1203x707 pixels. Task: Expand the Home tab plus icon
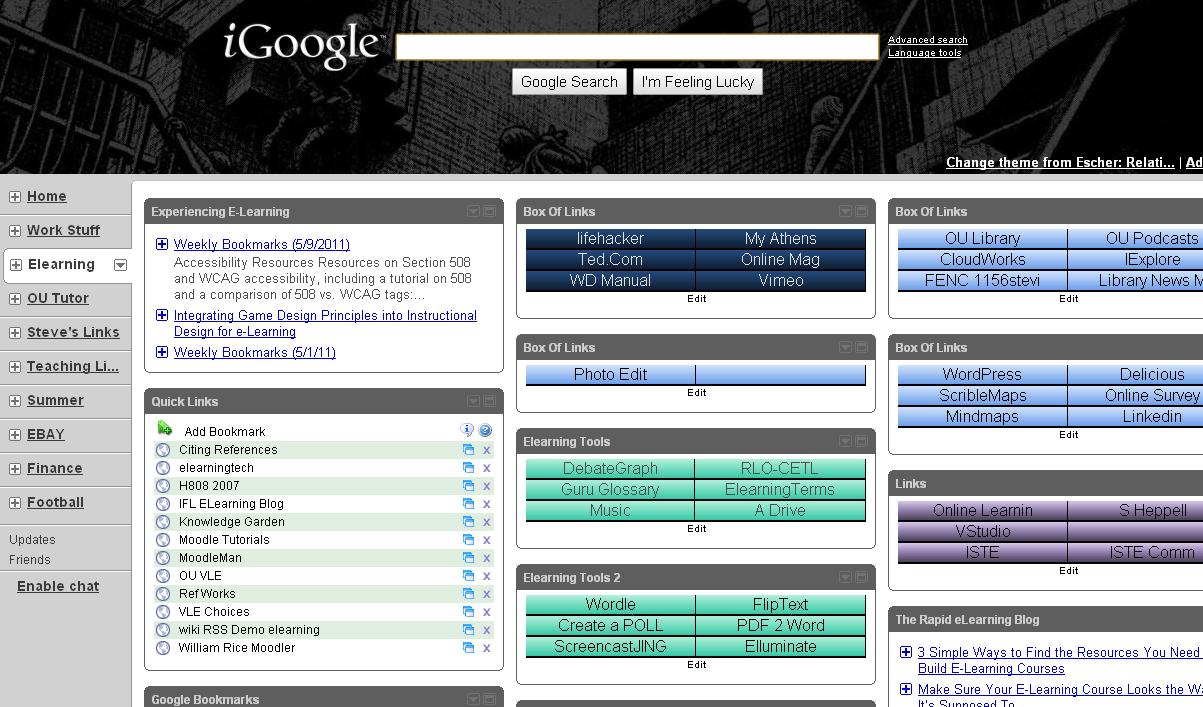coord(15,197)
